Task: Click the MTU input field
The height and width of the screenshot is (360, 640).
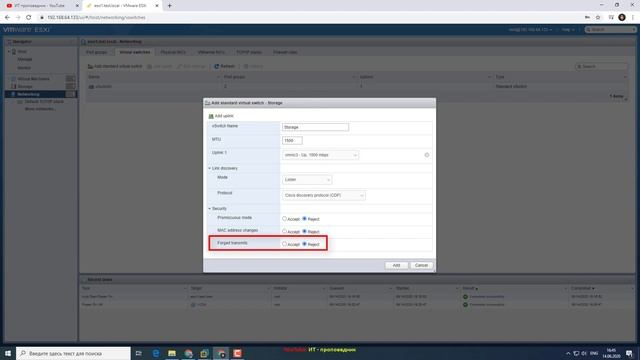Action: [292, 140]
